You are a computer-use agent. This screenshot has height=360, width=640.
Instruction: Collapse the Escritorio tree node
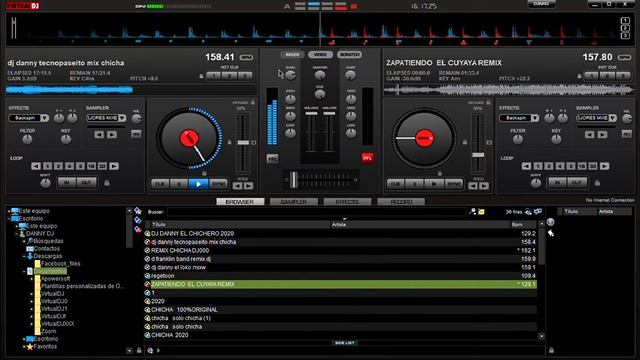(9, 219)
